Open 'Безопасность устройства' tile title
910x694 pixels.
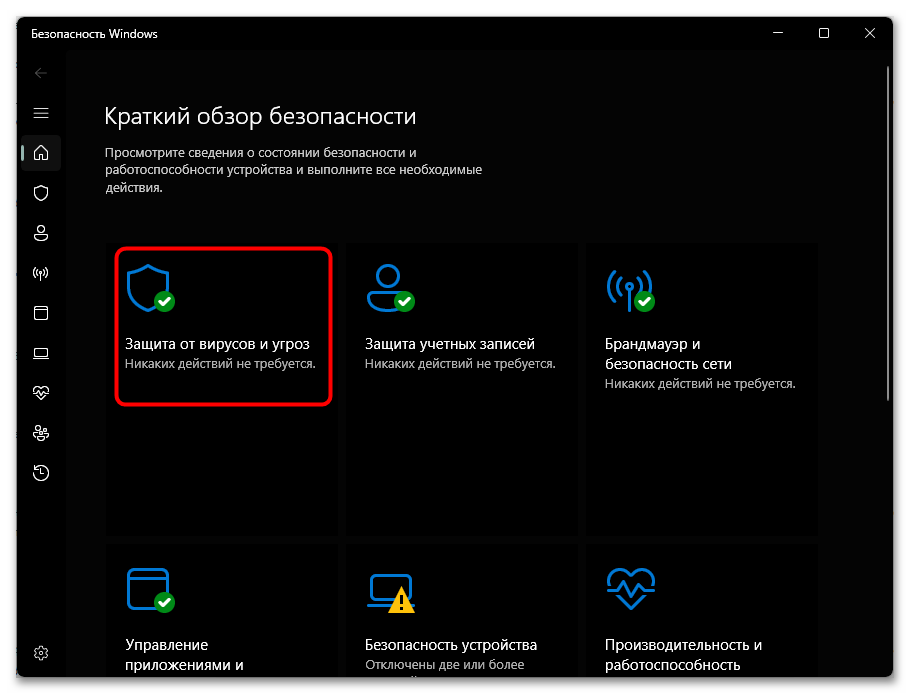pos(451,645)
